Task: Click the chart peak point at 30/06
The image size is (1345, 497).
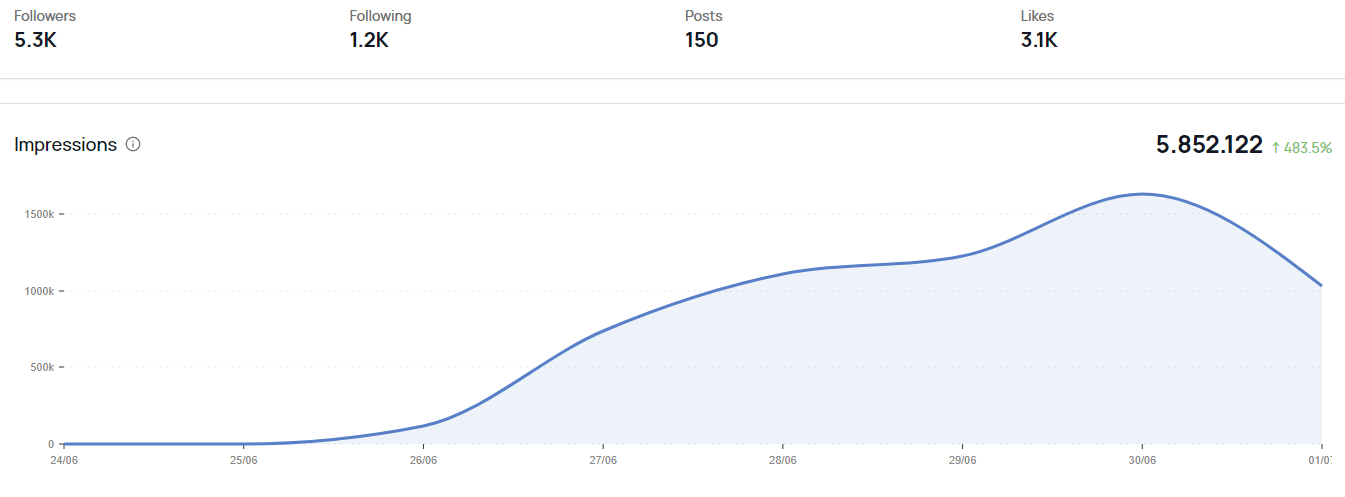Action: click(1143, 194)
